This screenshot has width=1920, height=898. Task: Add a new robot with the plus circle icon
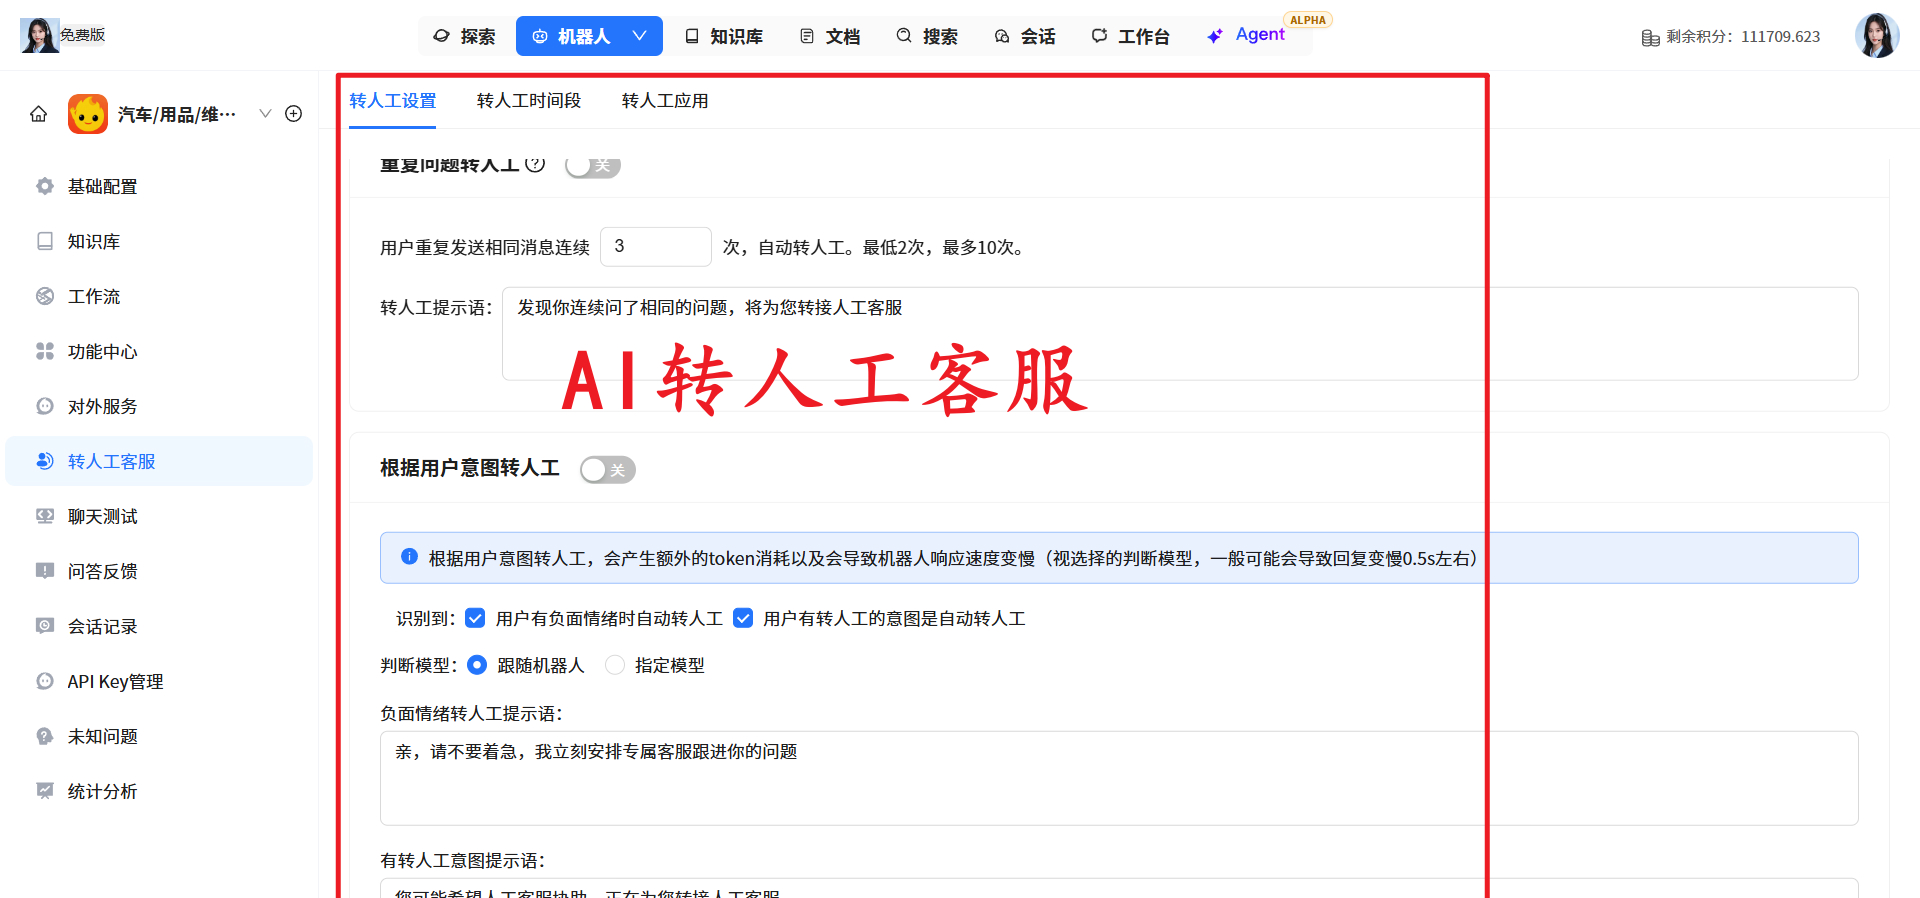[294, 114]
